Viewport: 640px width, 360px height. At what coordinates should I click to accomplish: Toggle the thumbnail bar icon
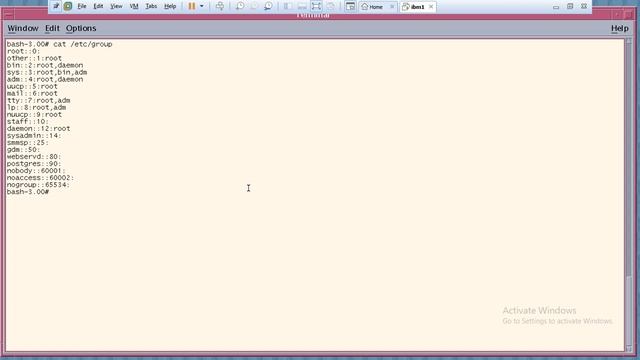pyautogui.click(x=302, y=6)
